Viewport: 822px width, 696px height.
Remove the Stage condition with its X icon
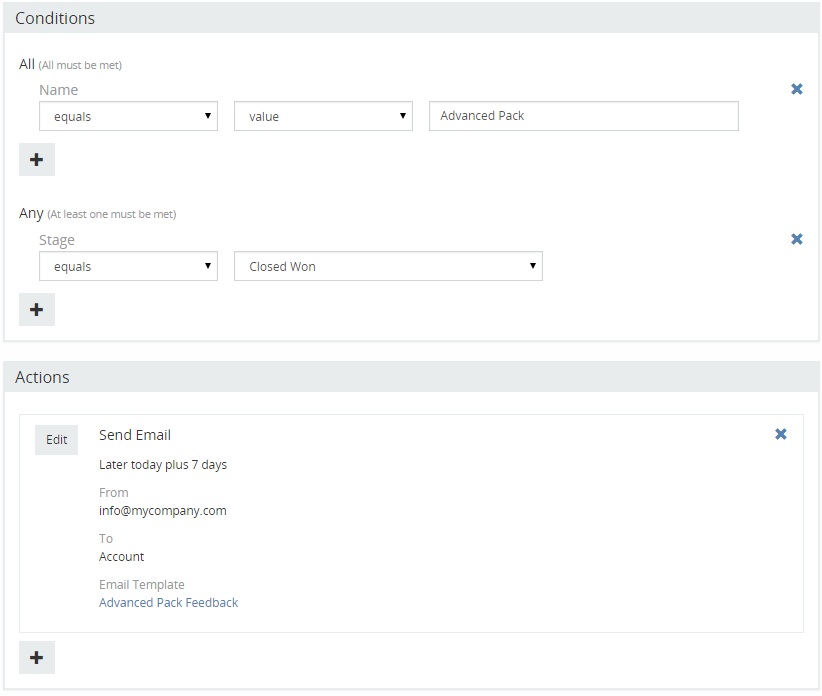coord(796,239)
